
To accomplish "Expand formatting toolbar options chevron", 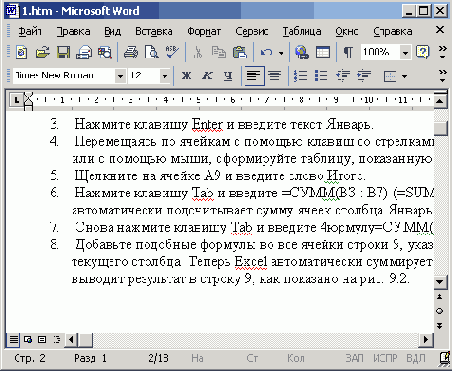I will 443,76.
